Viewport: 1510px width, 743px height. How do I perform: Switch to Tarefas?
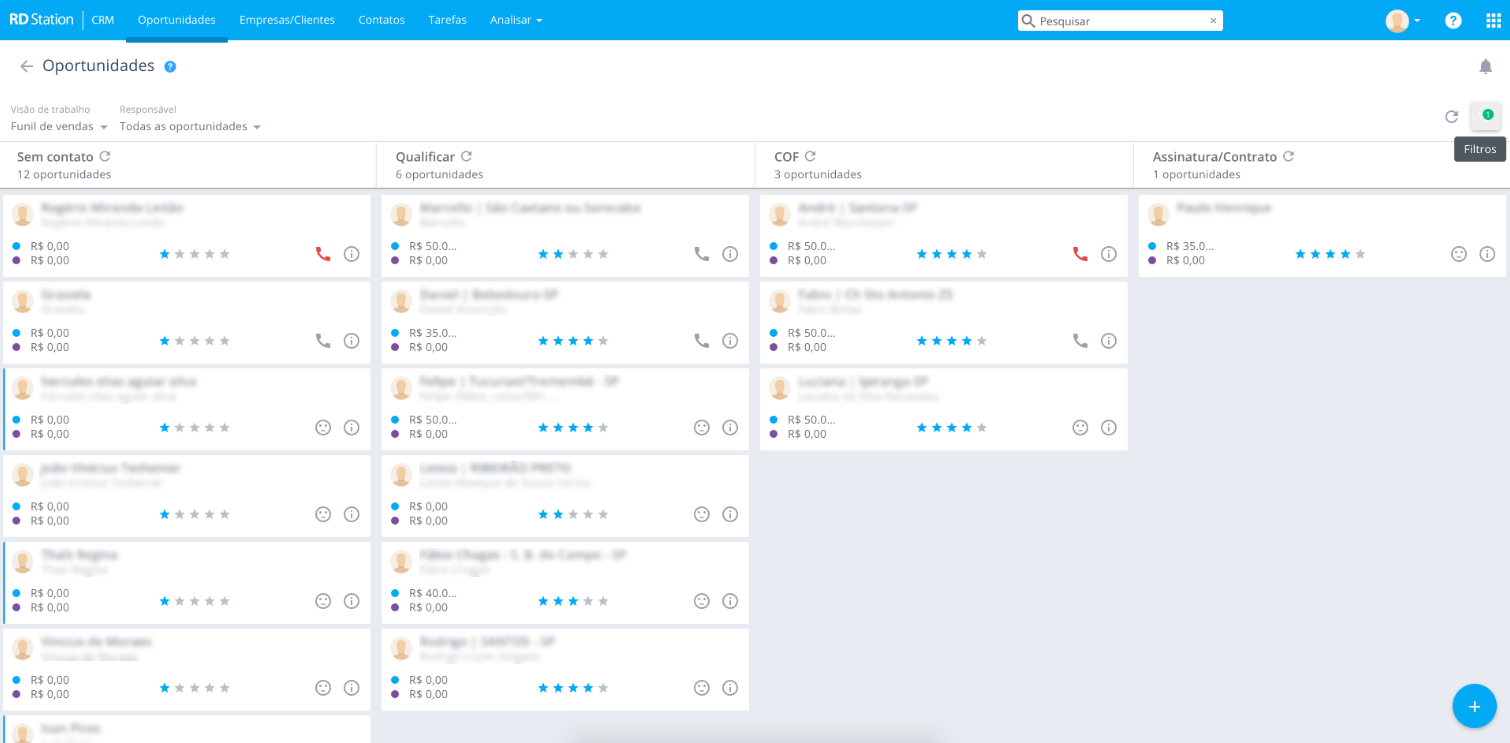click(447, 20)
